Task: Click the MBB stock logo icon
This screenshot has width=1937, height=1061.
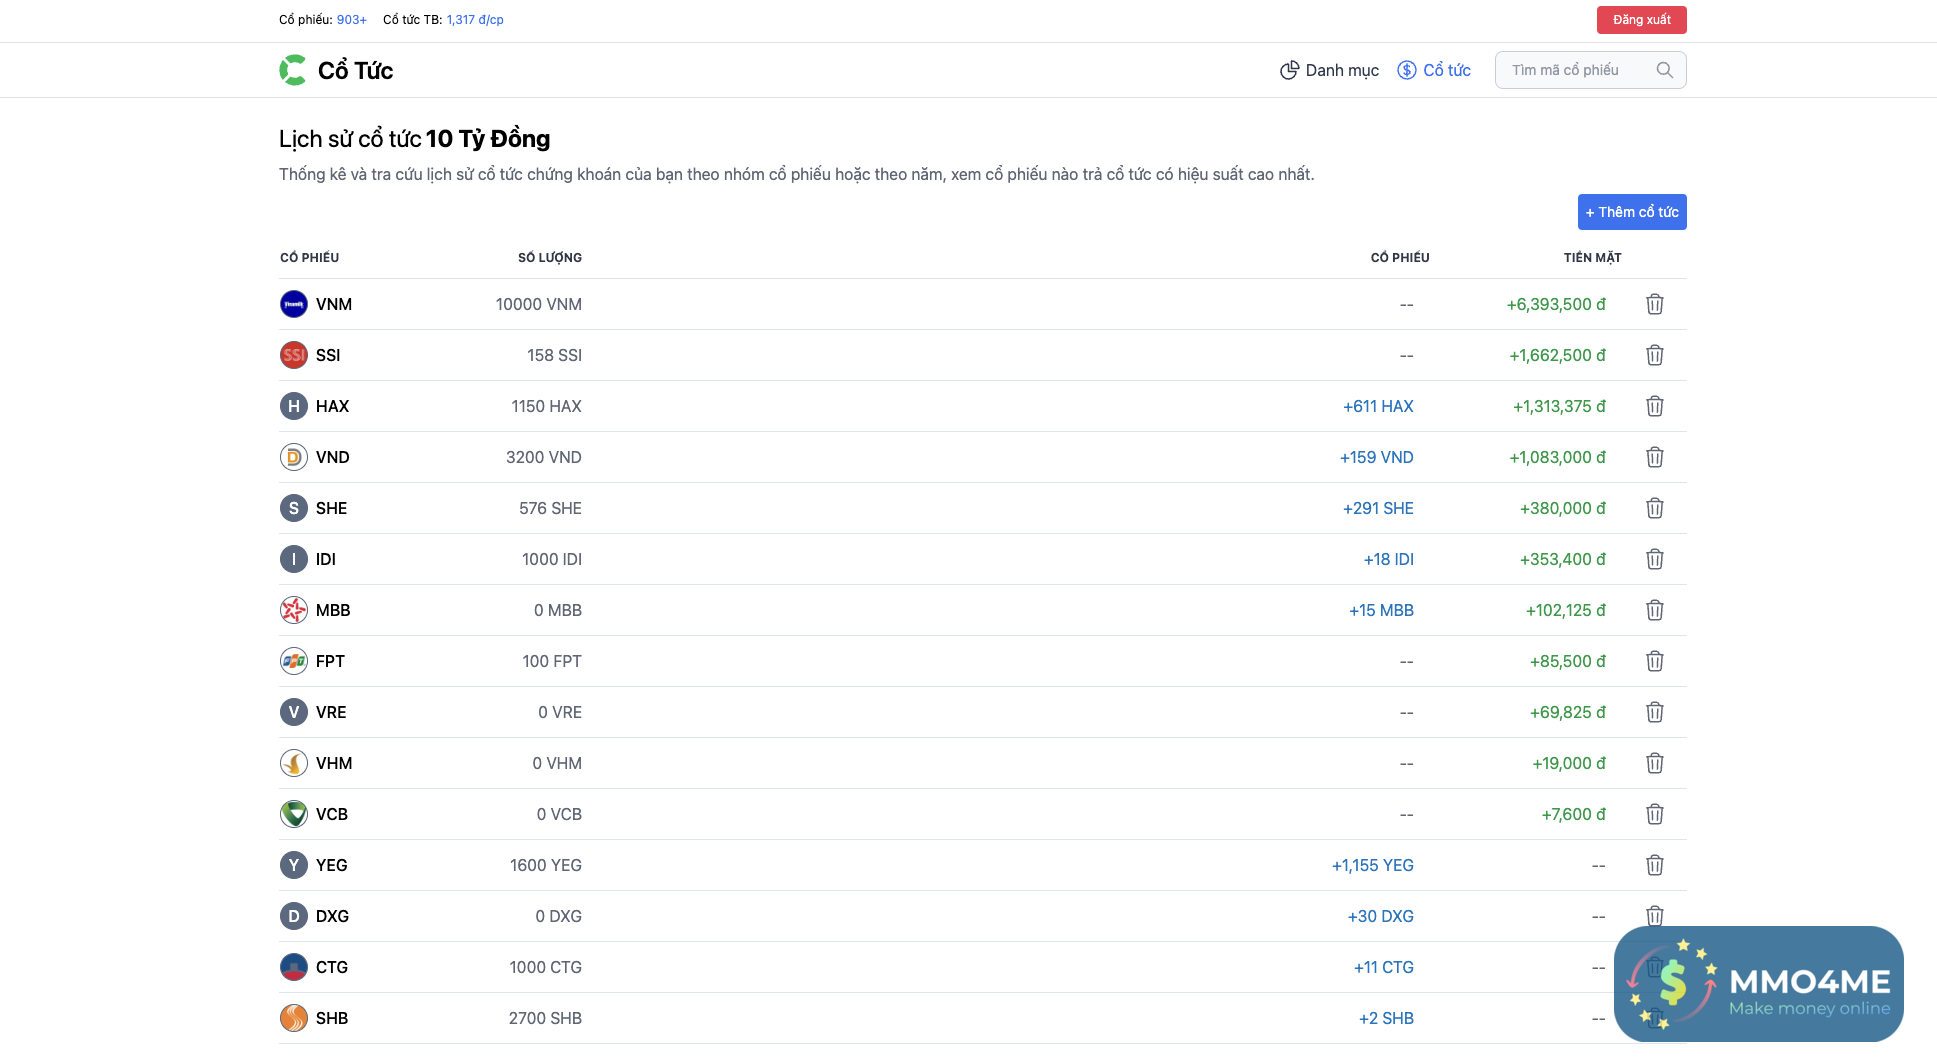Action: coord(293,610)
